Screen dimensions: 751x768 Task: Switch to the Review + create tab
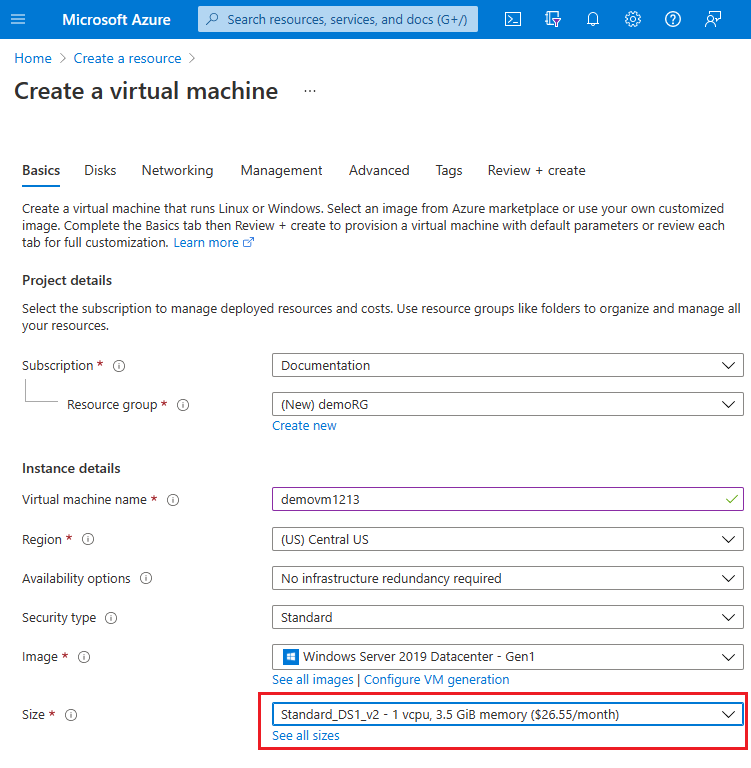pos(536,170)
